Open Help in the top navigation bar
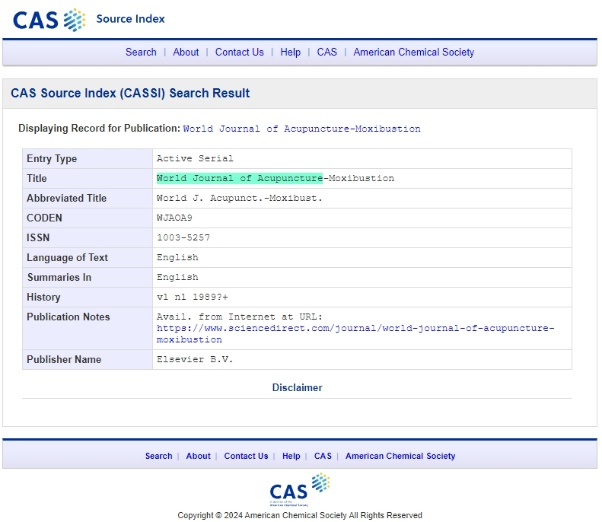The image size is (602, 522). (x=290, y=52)
